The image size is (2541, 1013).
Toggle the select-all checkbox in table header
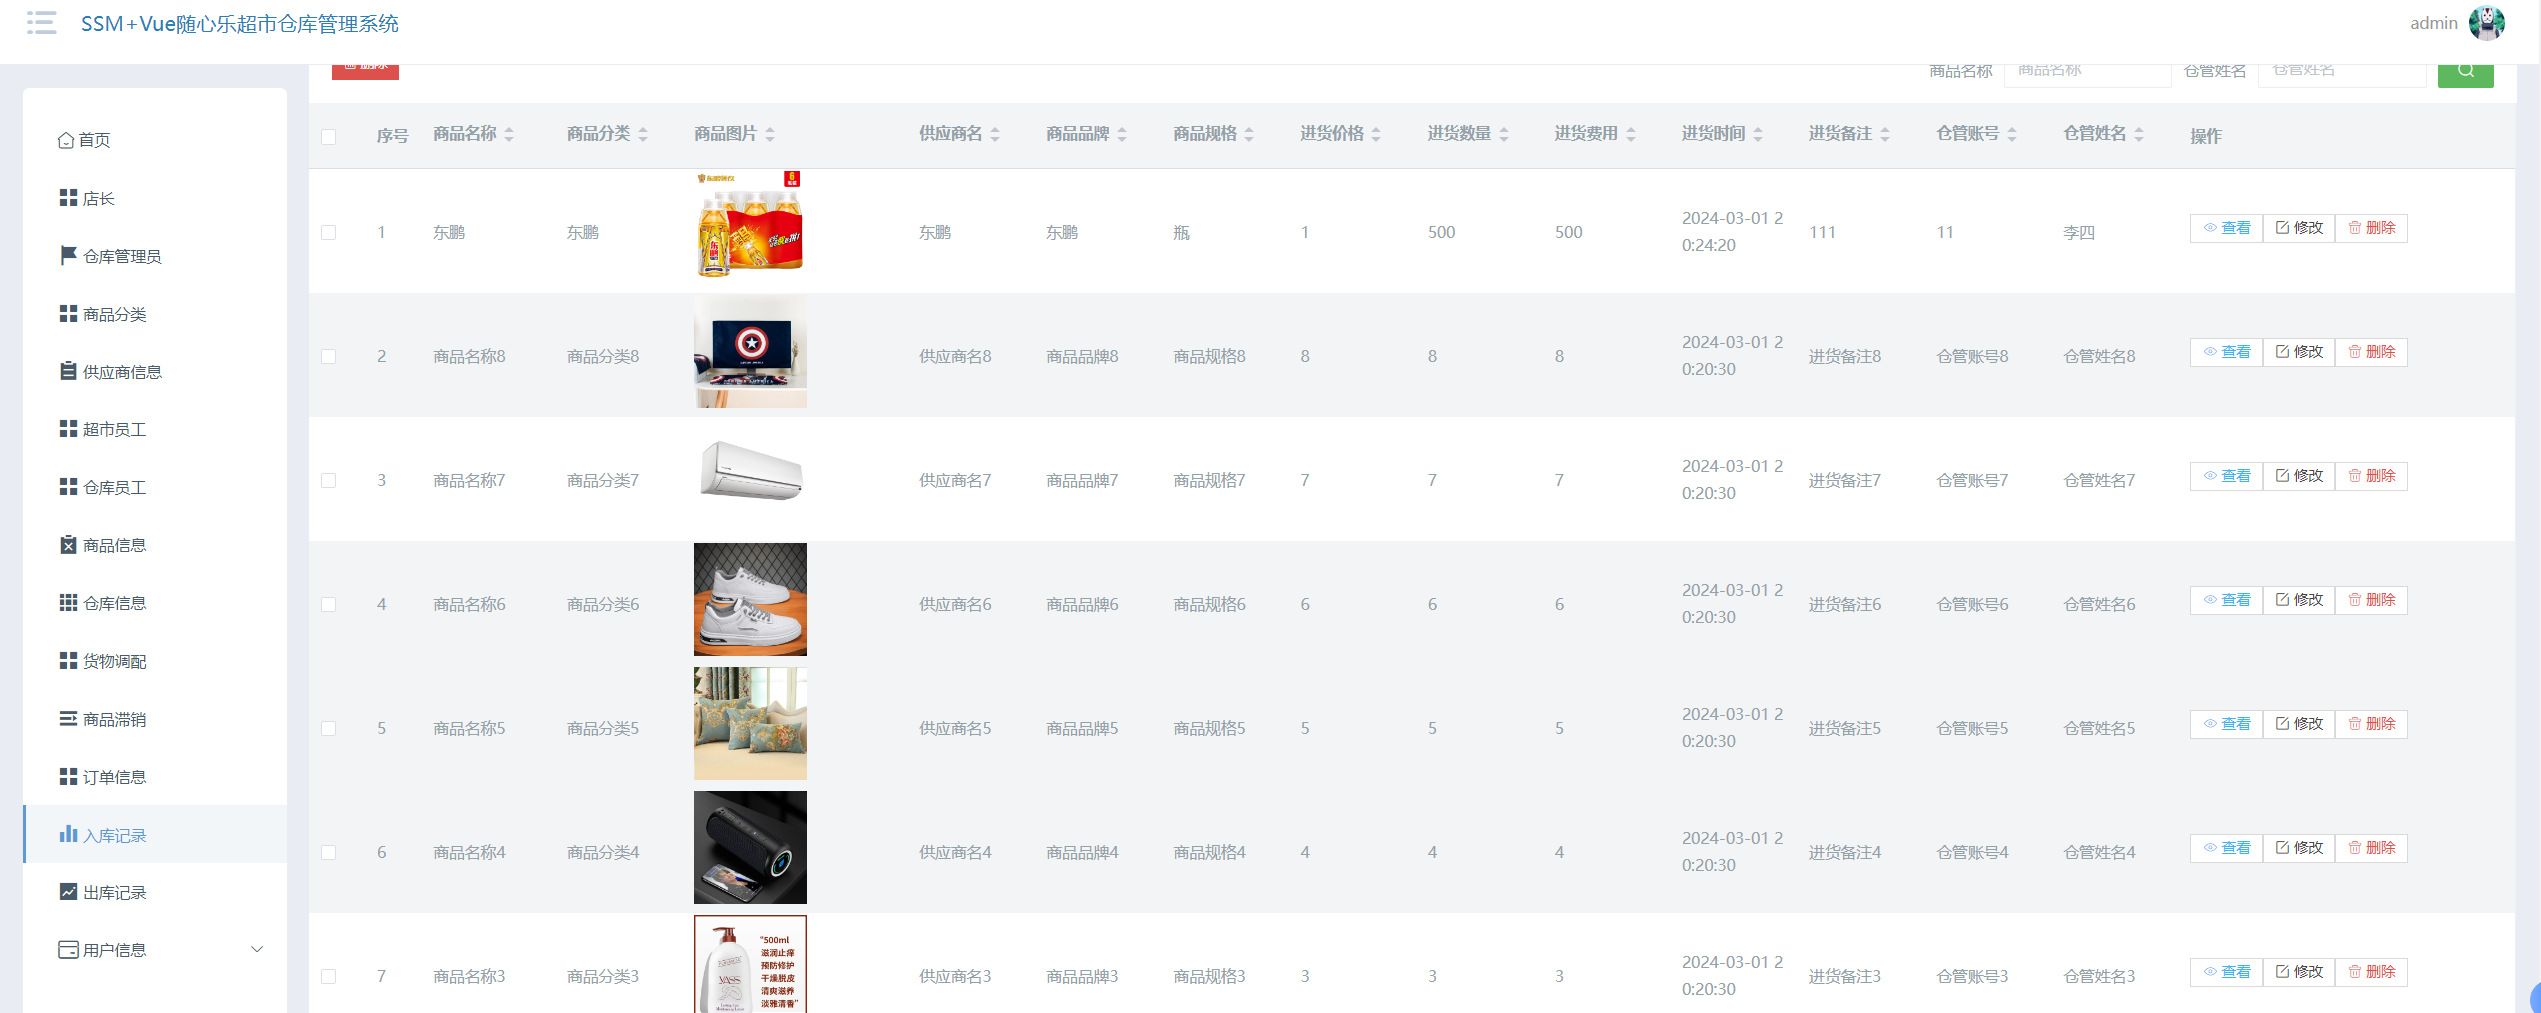328,137
